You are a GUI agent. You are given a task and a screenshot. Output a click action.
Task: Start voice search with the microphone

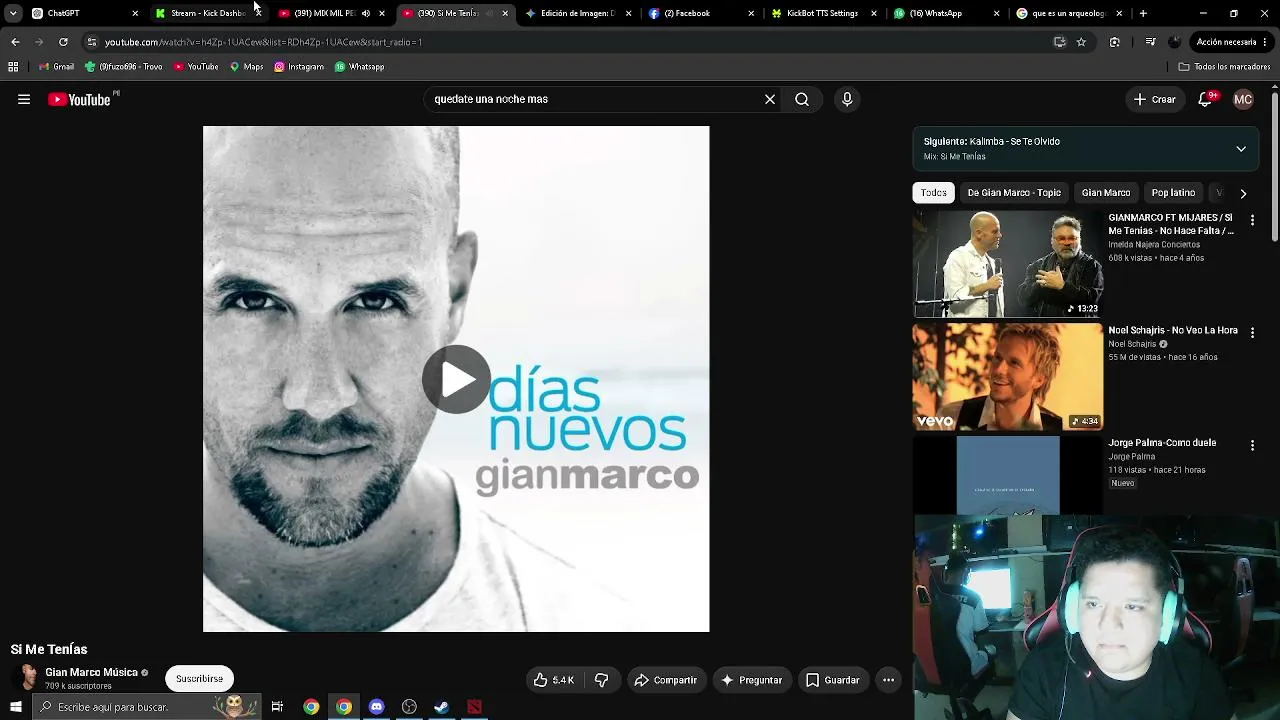coord(847,99)
